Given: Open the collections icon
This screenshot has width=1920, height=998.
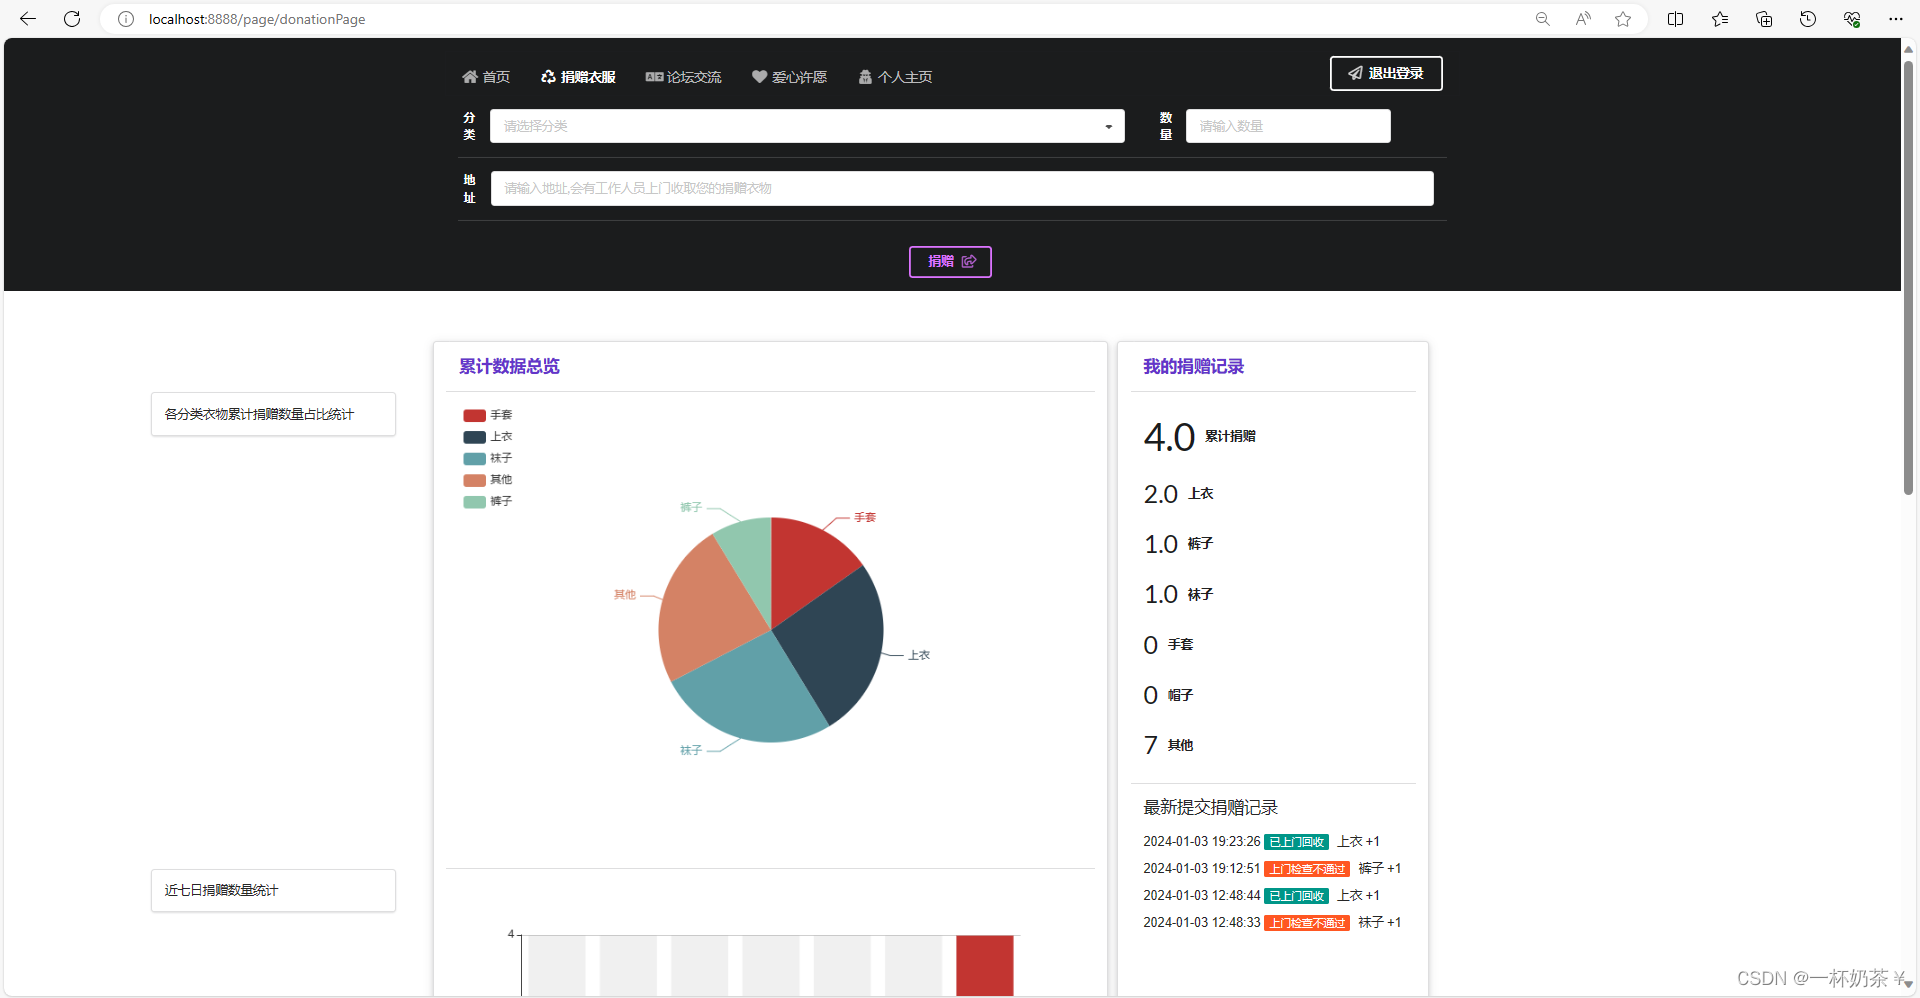Looking at the screenshot, I should pyautogui.click(x=1764, y=19).
